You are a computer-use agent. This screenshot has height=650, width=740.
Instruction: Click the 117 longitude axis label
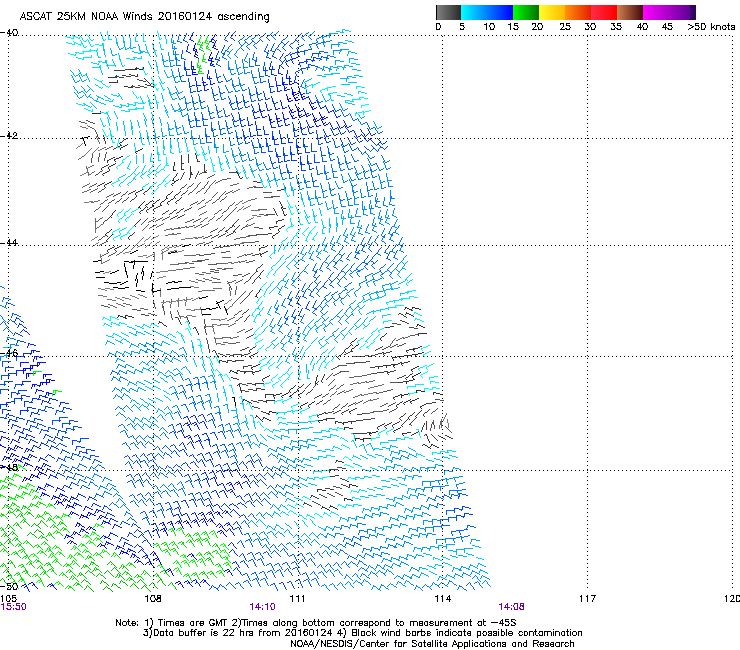click(587, 599)
